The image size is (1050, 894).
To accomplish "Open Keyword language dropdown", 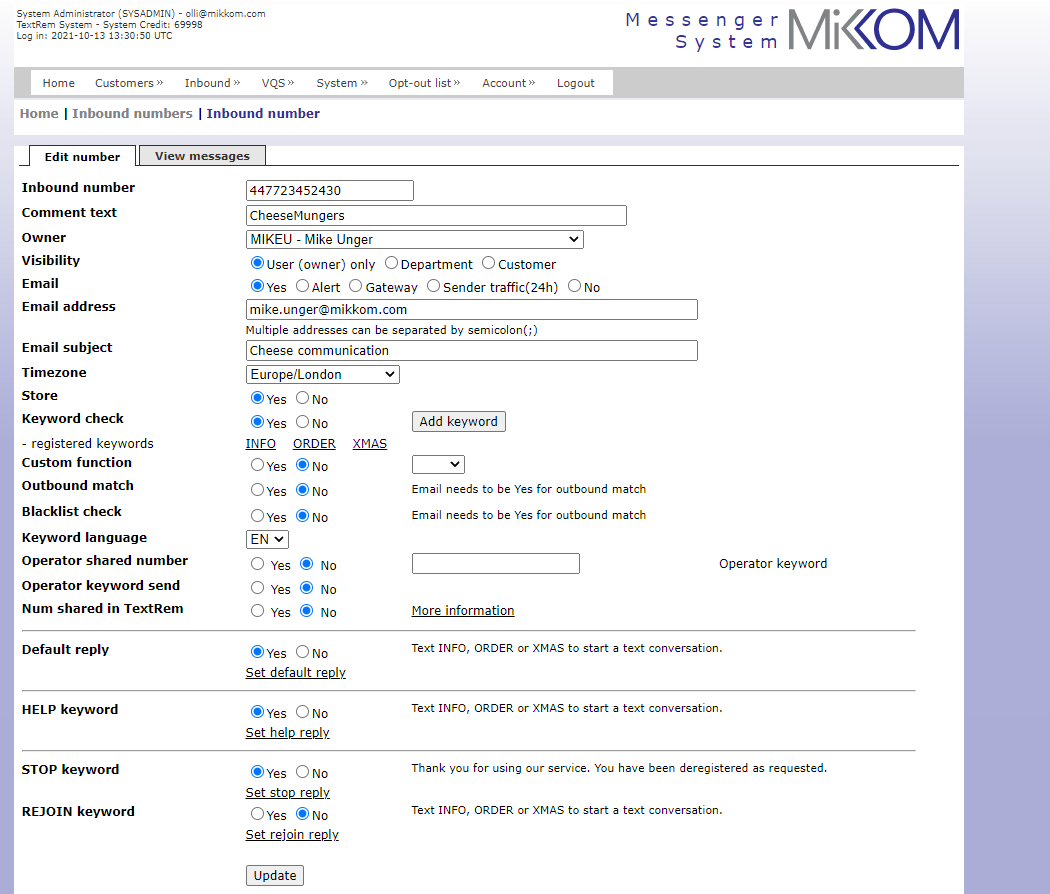I will [x=267, y=539].
